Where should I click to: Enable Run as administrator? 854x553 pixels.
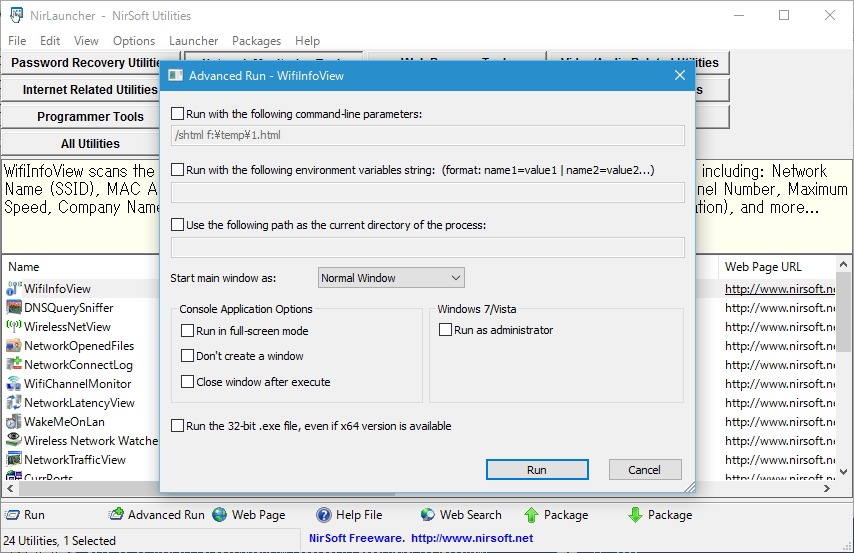(x=445, y=330)
